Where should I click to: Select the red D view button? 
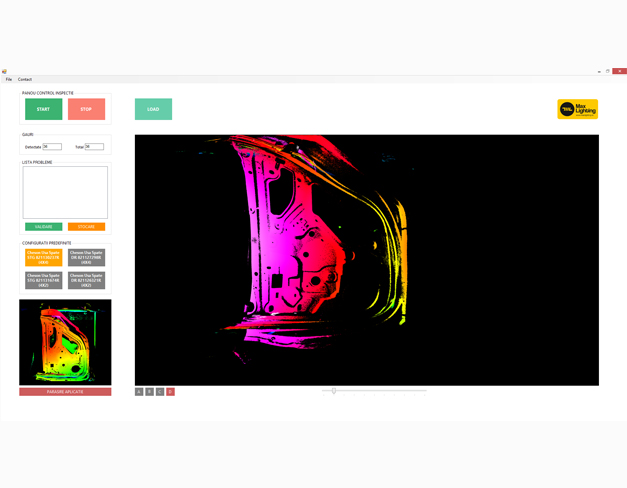170,392
